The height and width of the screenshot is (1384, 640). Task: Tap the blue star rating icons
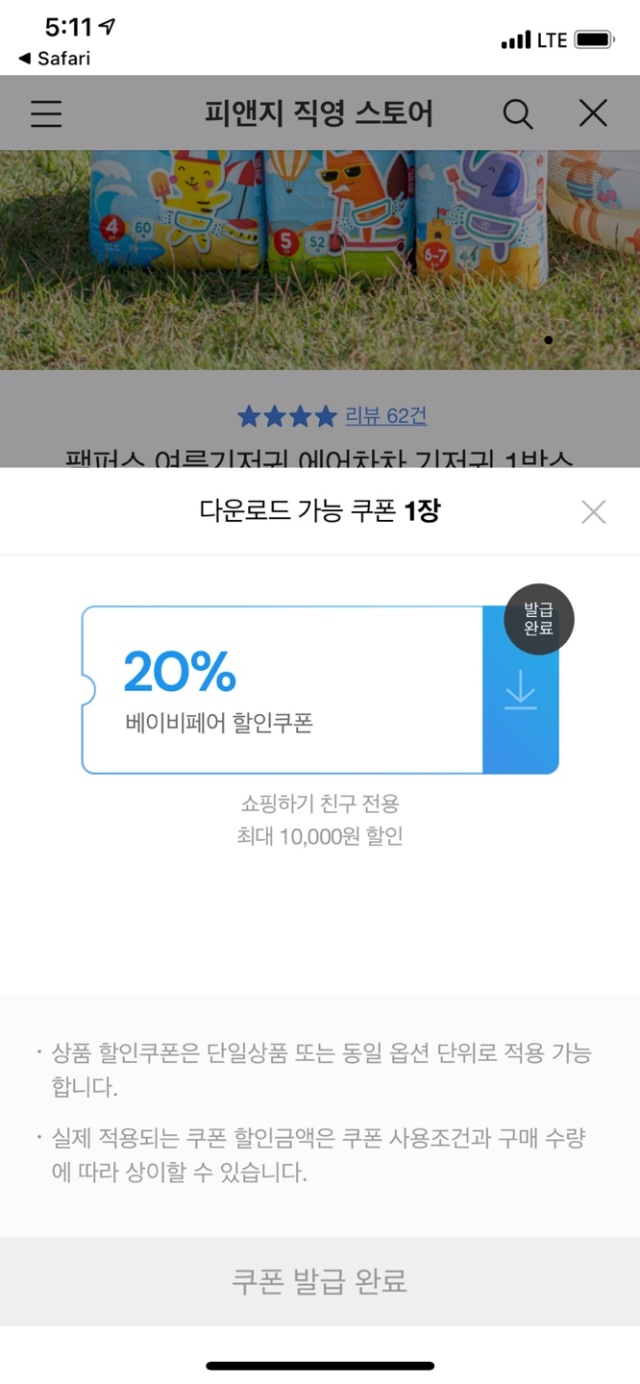click(x=287, y=416)
